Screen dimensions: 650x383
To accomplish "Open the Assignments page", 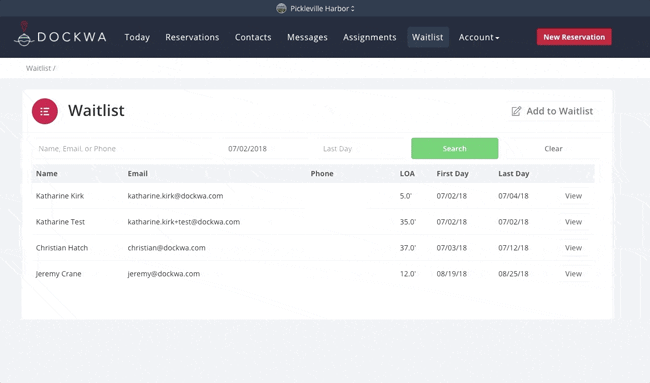I will (369, 37).
